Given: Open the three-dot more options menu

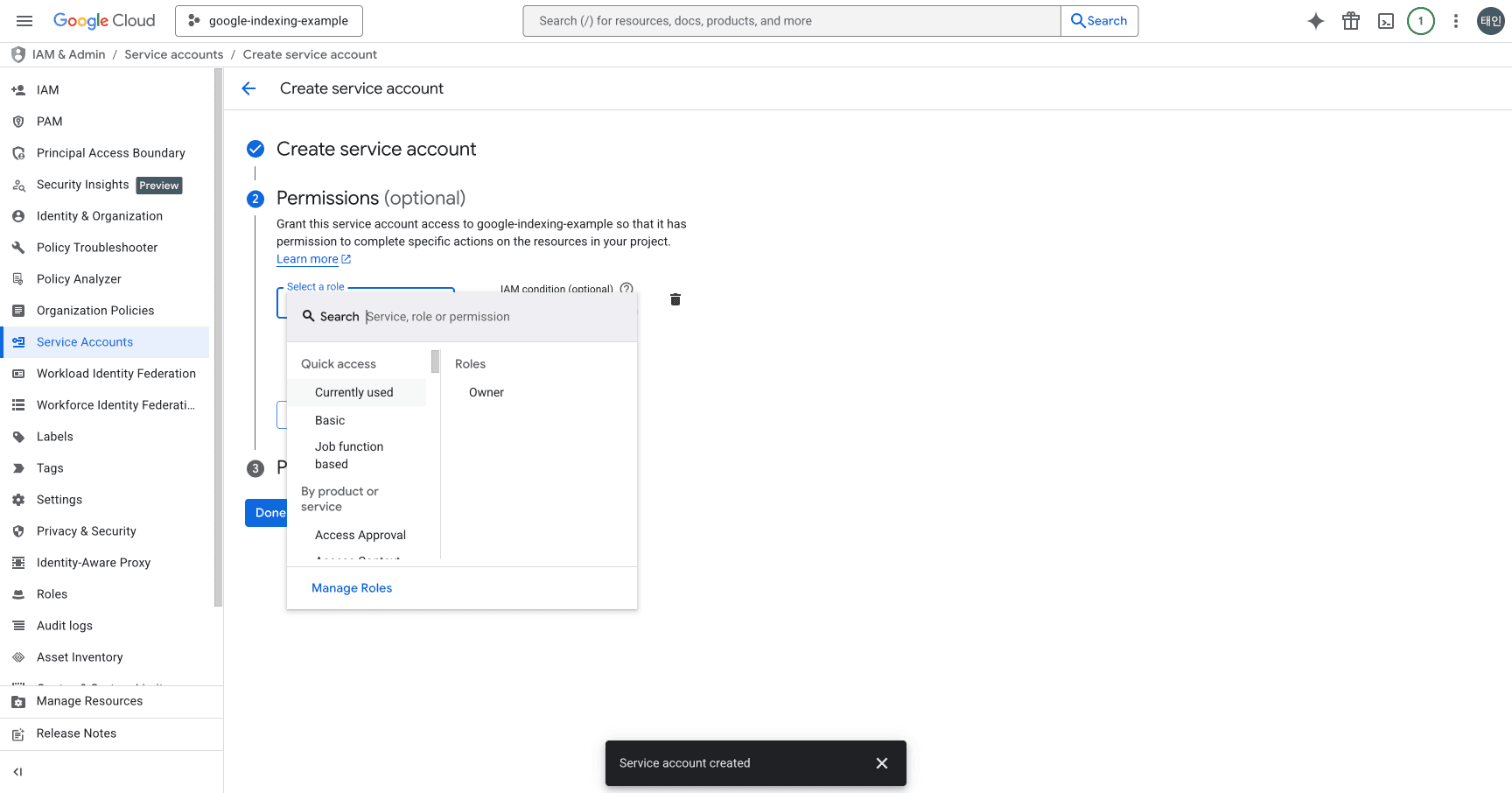Looking at the screenshot, I should pos(1456,21).
